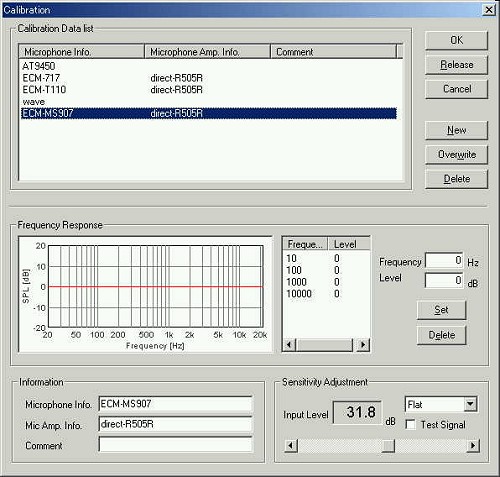Screen dimensions: 500x477
Task: Click the right scroll arrow under the frequency list
Action: click(x=363, y=344)
